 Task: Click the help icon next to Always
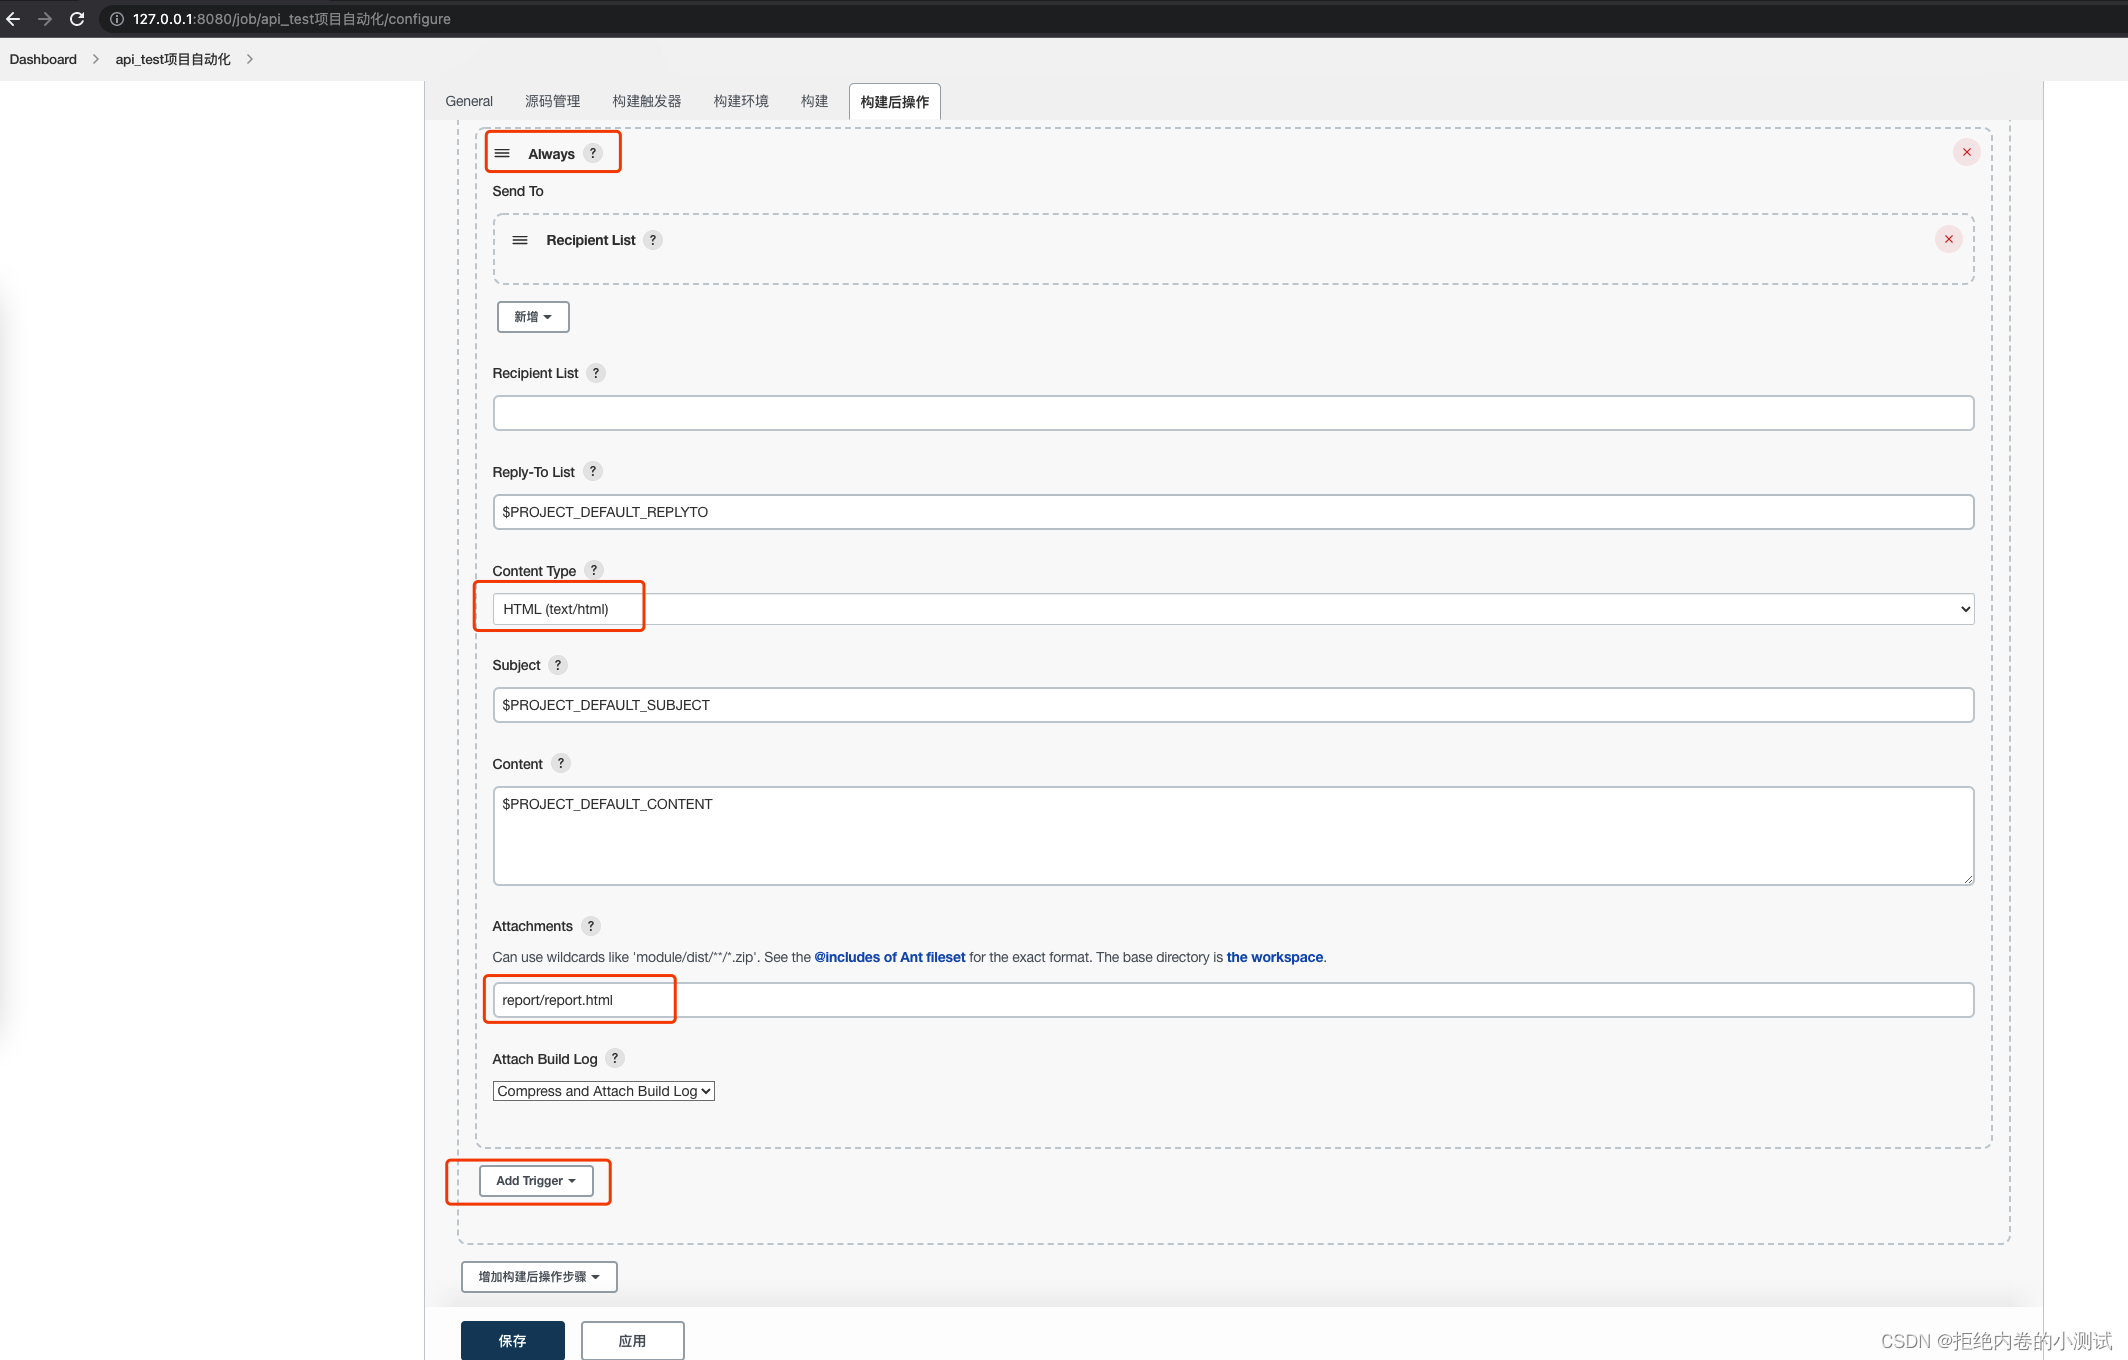click(x=593, y=153)
